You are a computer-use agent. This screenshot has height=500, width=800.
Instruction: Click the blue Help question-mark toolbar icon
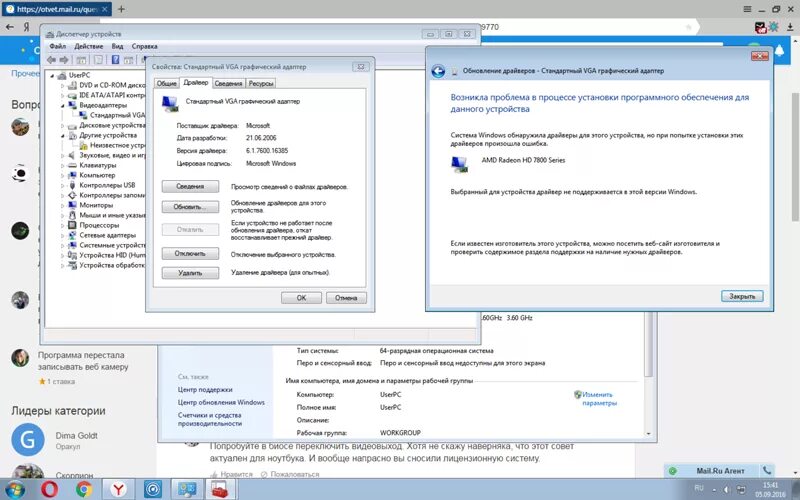(x=115, y=60)
